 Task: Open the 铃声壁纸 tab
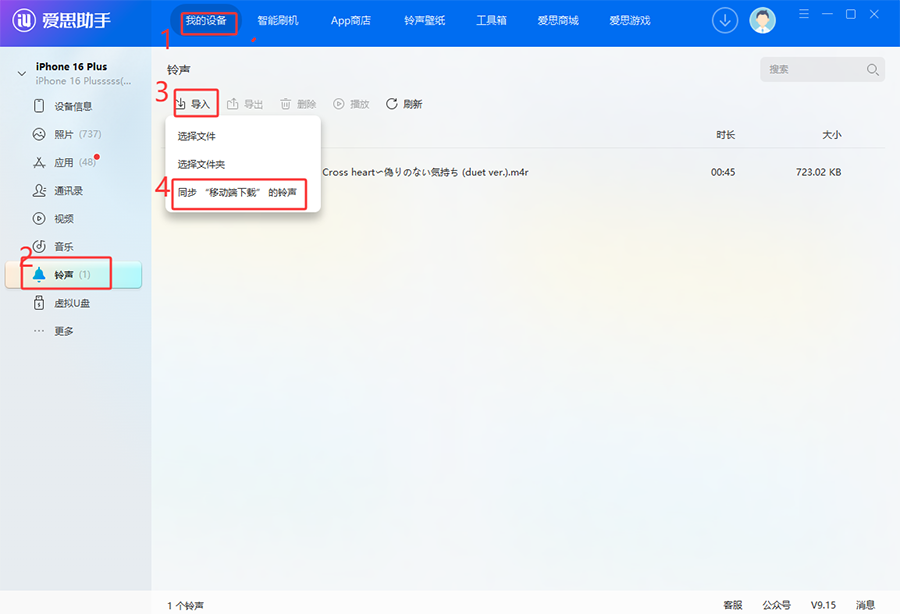(x=425, y=21)
